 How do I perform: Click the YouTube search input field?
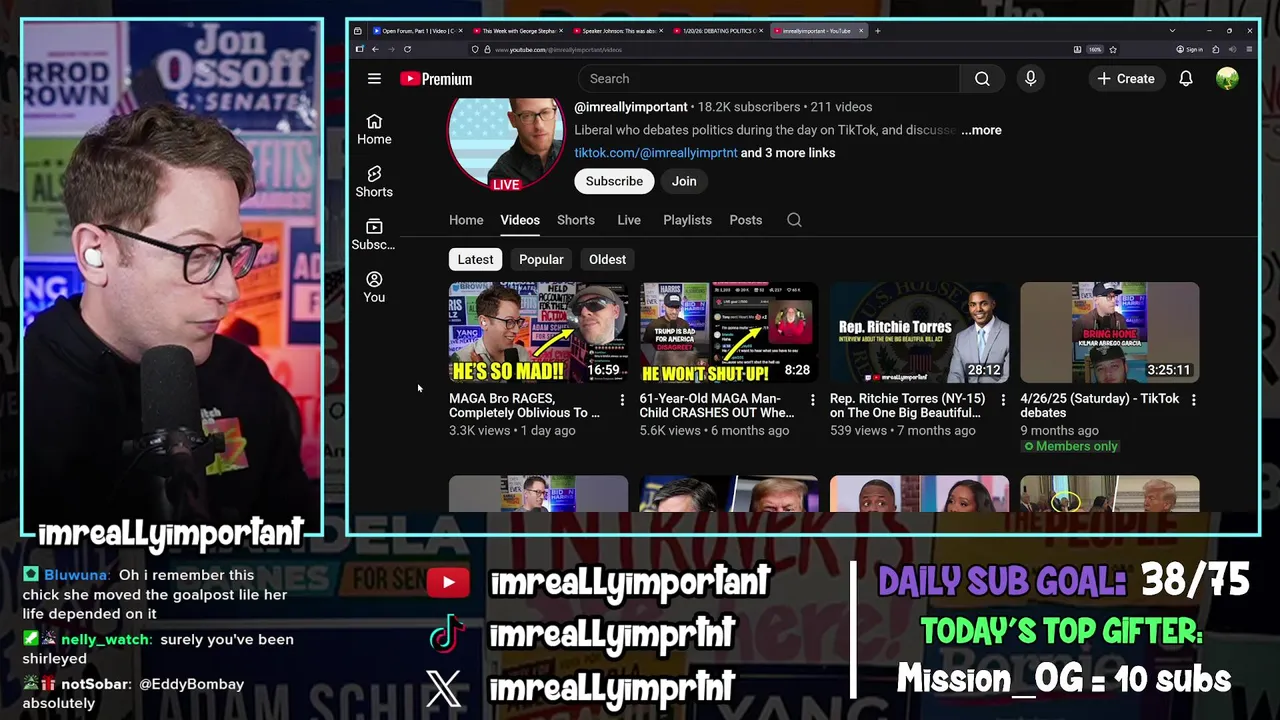point(769,79)
